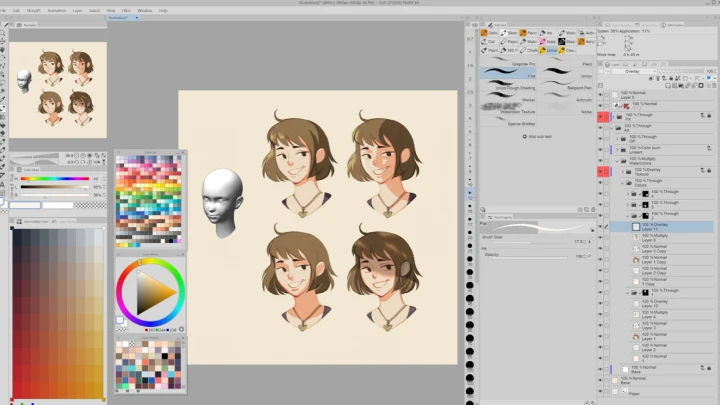Pick a color in the color wheel triangle
The height and width of the screenshot is (405, 720).
click(x=154, y=294)
